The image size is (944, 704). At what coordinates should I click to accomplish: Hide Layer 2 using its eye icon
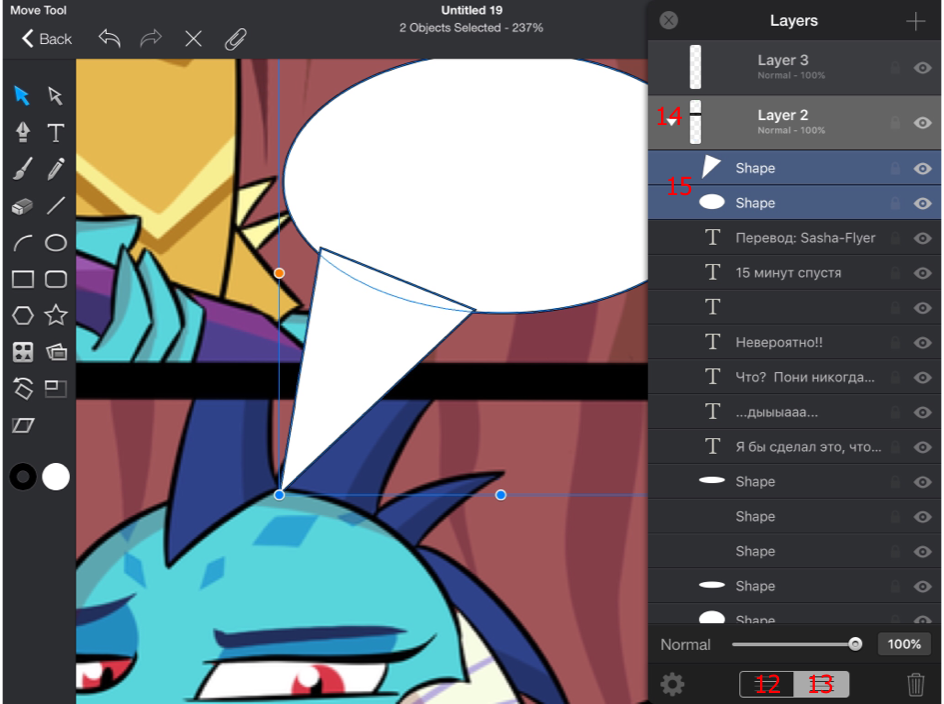point(922,123)
